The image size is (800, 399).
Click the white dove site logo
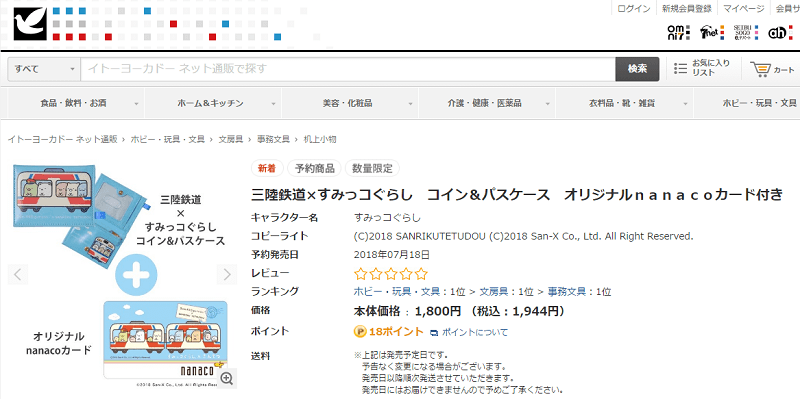click(30, 23)
